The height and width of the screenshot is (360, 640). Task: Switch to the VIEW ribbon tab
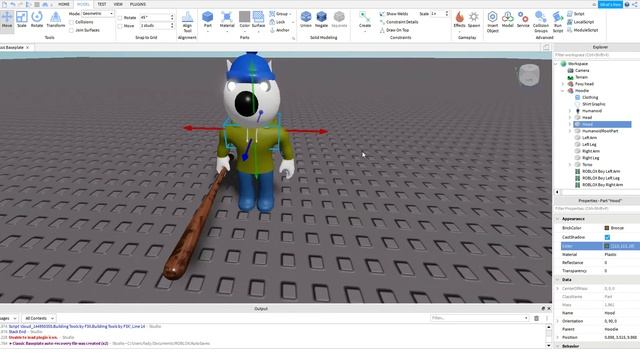[x=118, y=4]
